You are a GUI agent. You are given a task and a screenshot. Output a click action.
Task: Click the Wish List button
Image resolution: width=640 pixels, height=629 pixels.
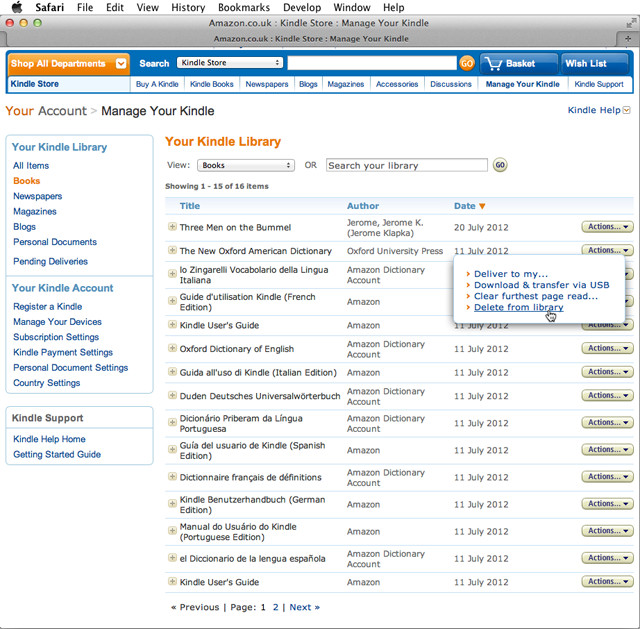(x=594, y=64)
